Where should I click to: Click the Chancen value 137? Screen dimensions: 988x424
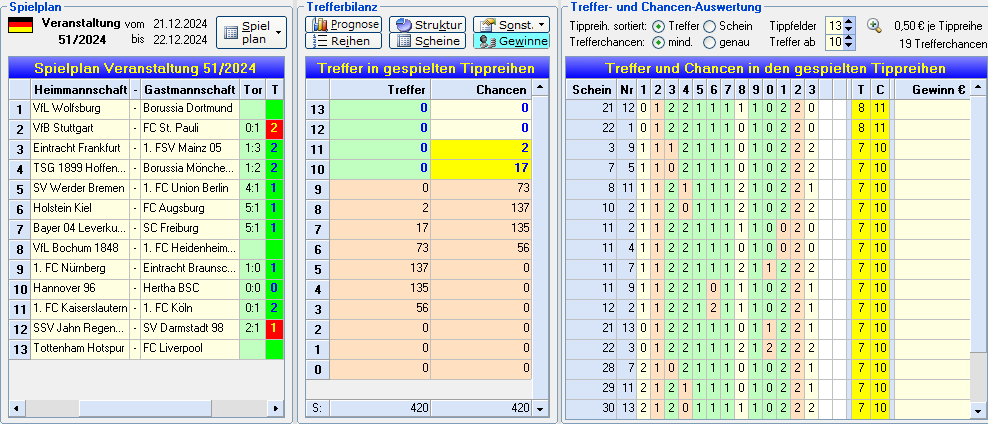(481, 209)
